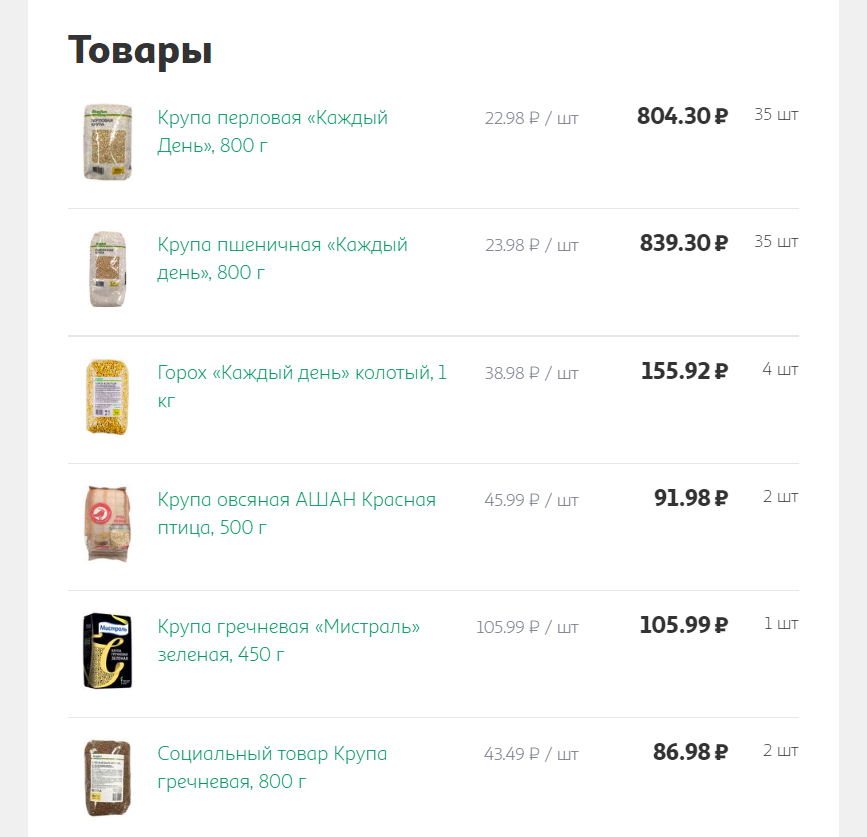
Task: Open the wheat groats product image
Action: pyautogui.click(x=107, y=269)
